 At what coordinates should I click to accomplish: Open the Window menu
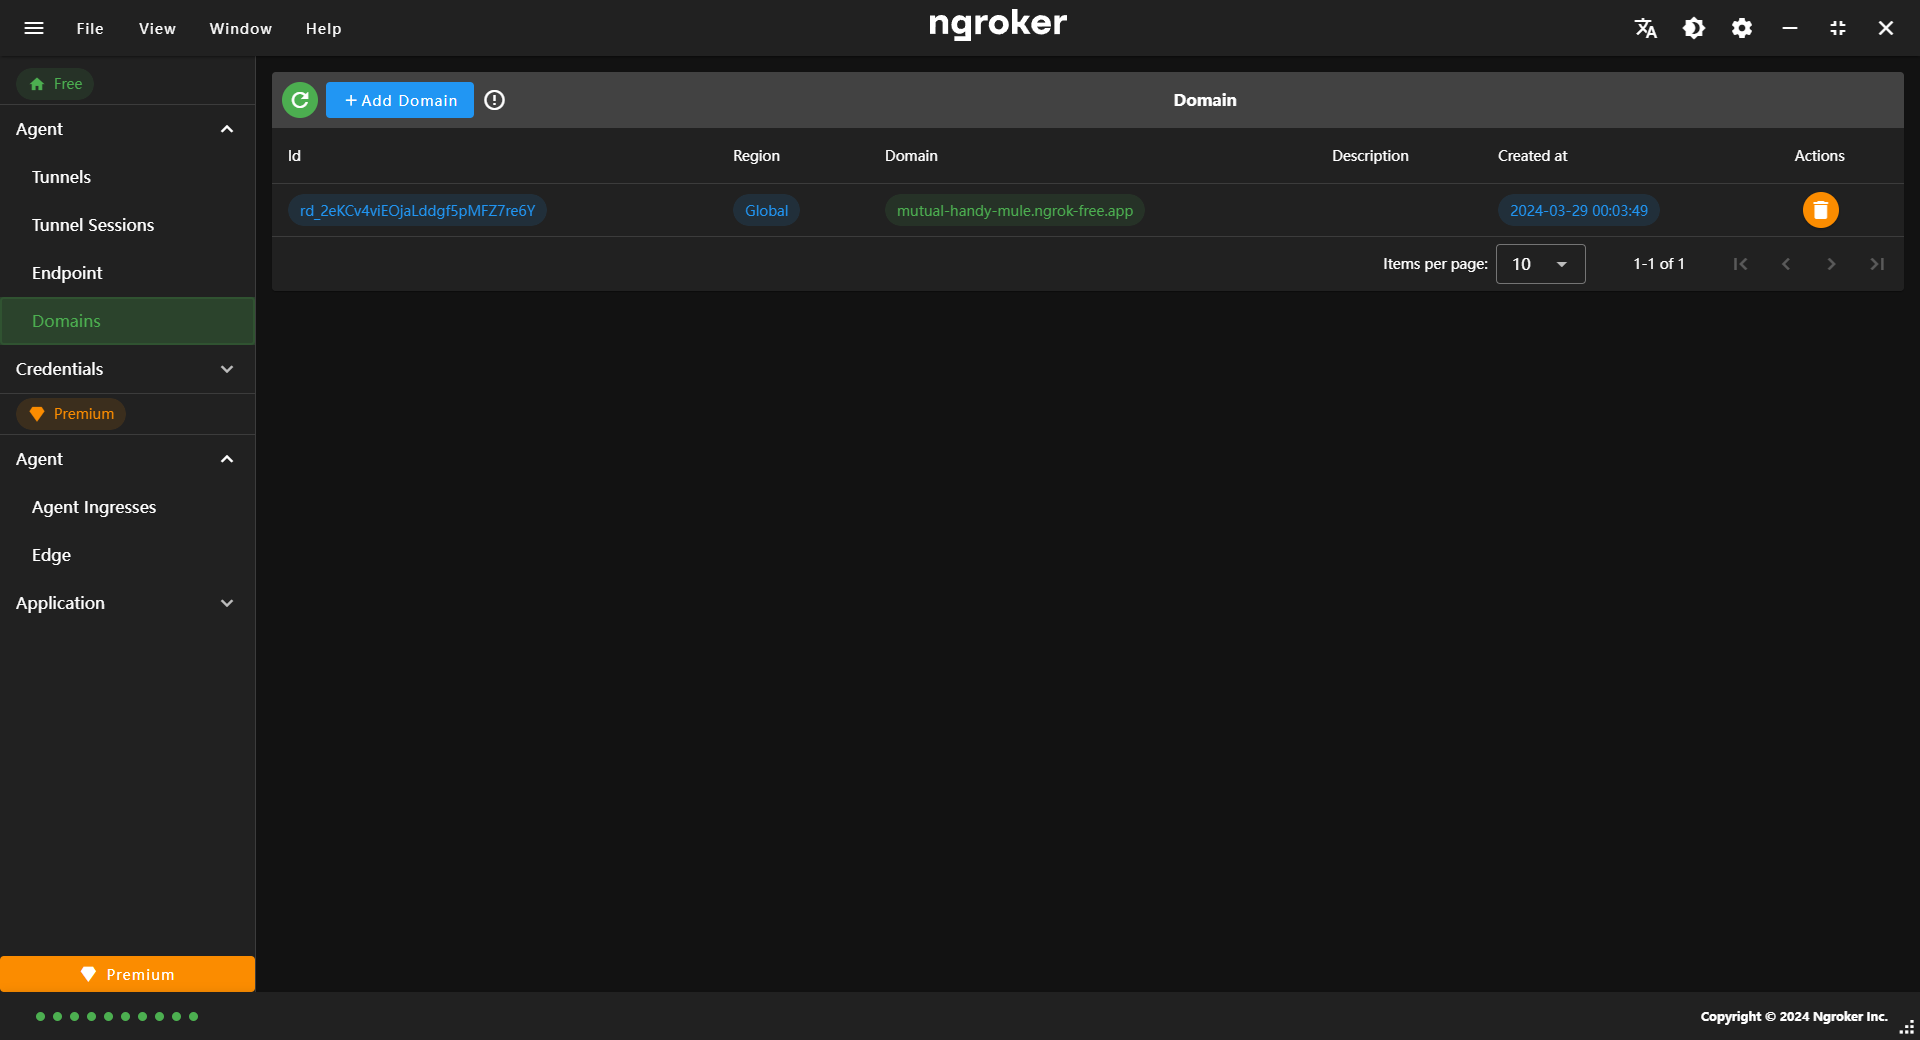coord(240,29)
